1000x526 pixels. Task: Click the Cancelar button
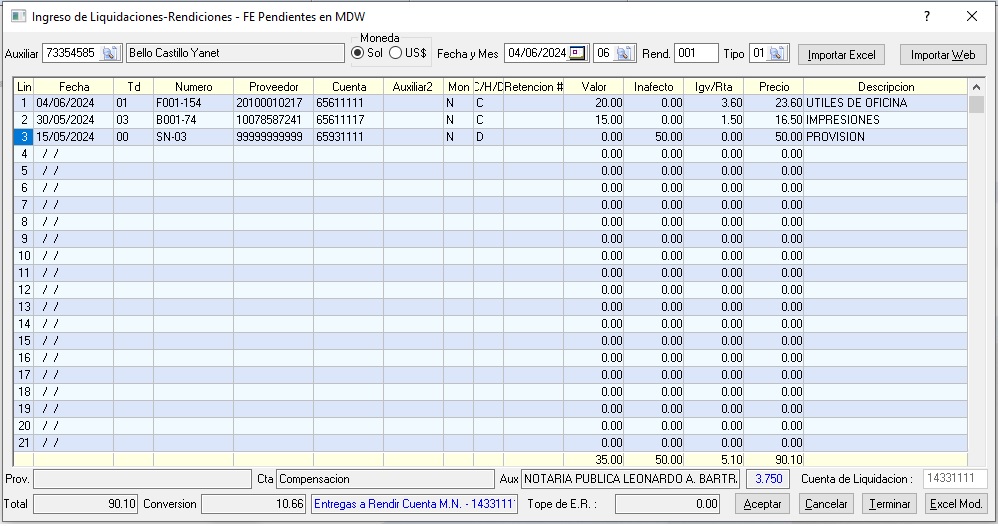pyautogui.click(x=826, y=504)
